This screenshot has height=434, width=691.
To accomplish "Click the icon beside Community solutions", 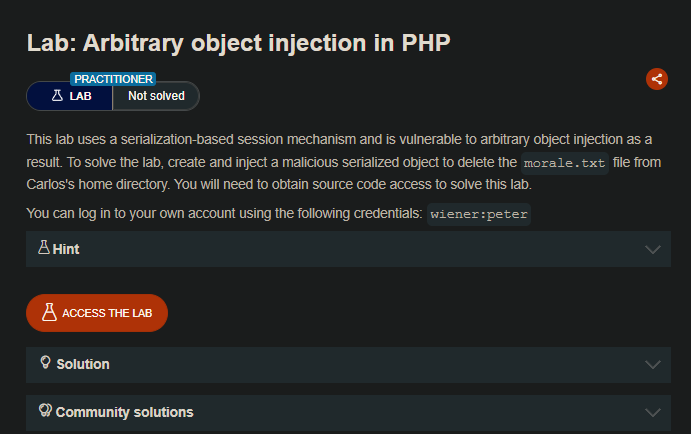I will (x=45, y=411).
